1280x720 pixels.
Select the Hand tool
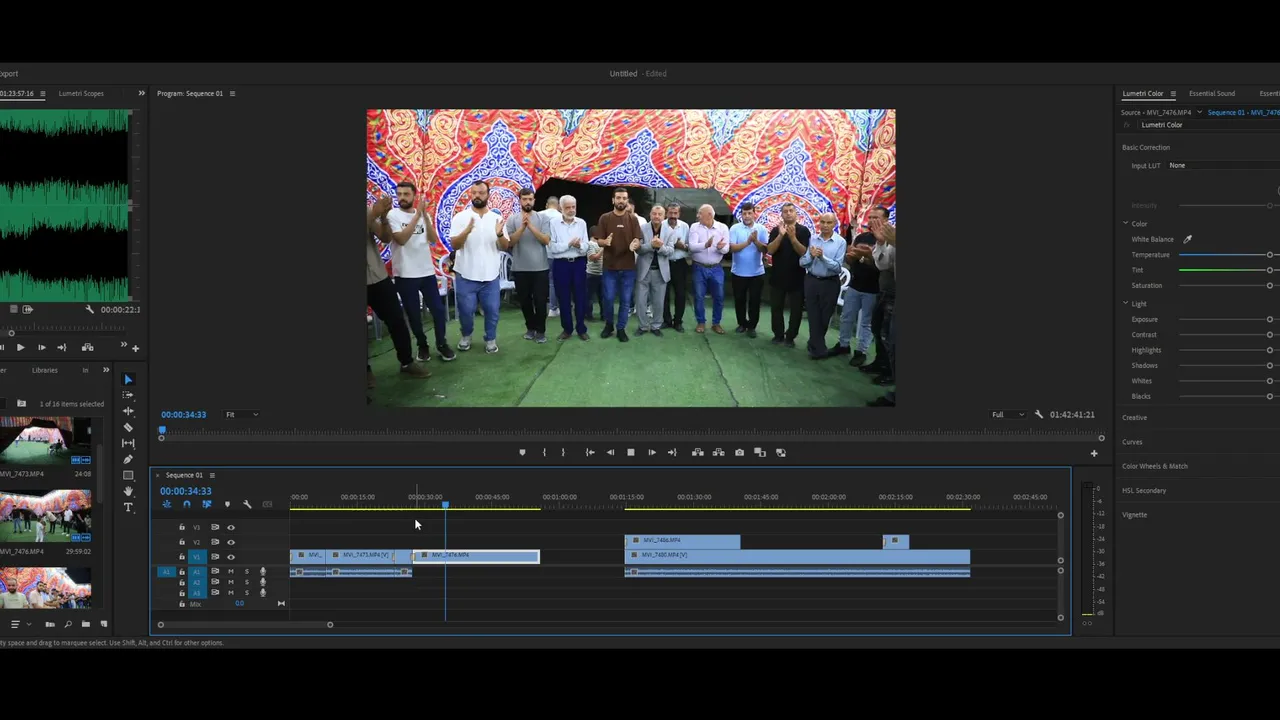click(x=128, y=491)
